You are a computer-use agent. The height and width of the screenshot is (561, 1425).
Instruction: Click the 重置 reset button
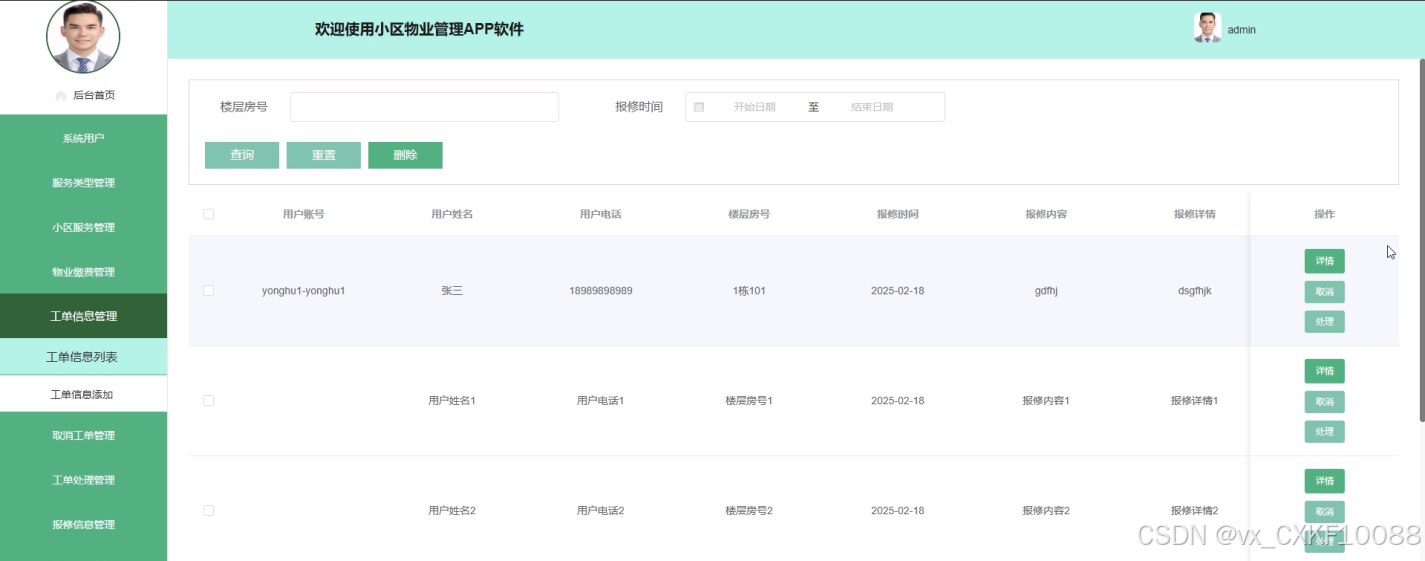coord(323,155)
